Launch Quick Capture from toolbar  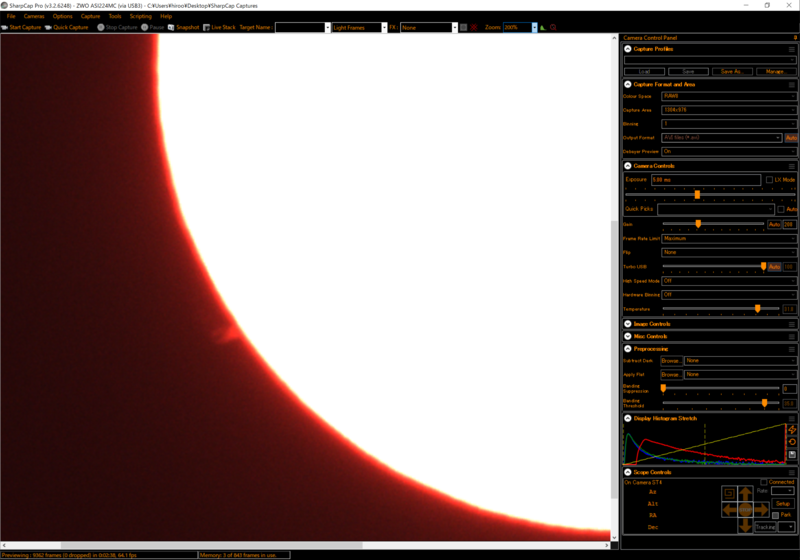click(67, 28)
